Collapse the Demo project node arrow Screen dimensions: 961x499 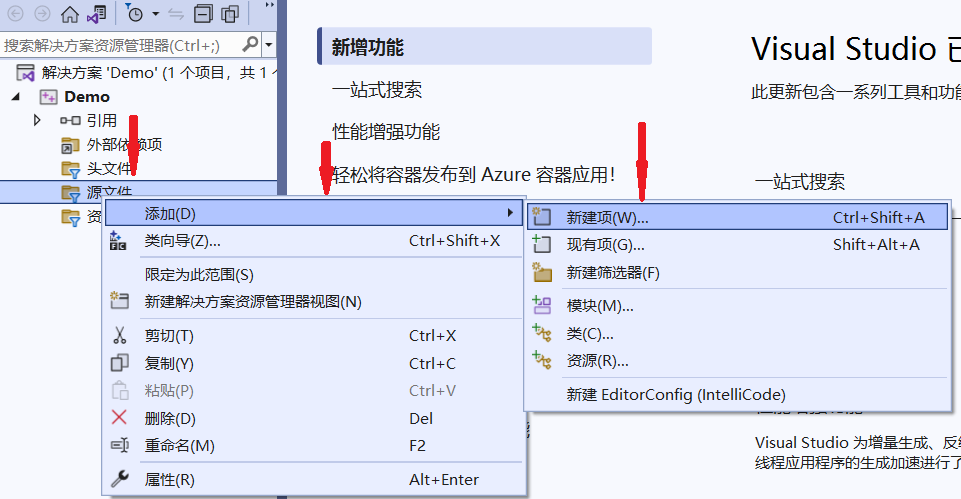[16, 96]
